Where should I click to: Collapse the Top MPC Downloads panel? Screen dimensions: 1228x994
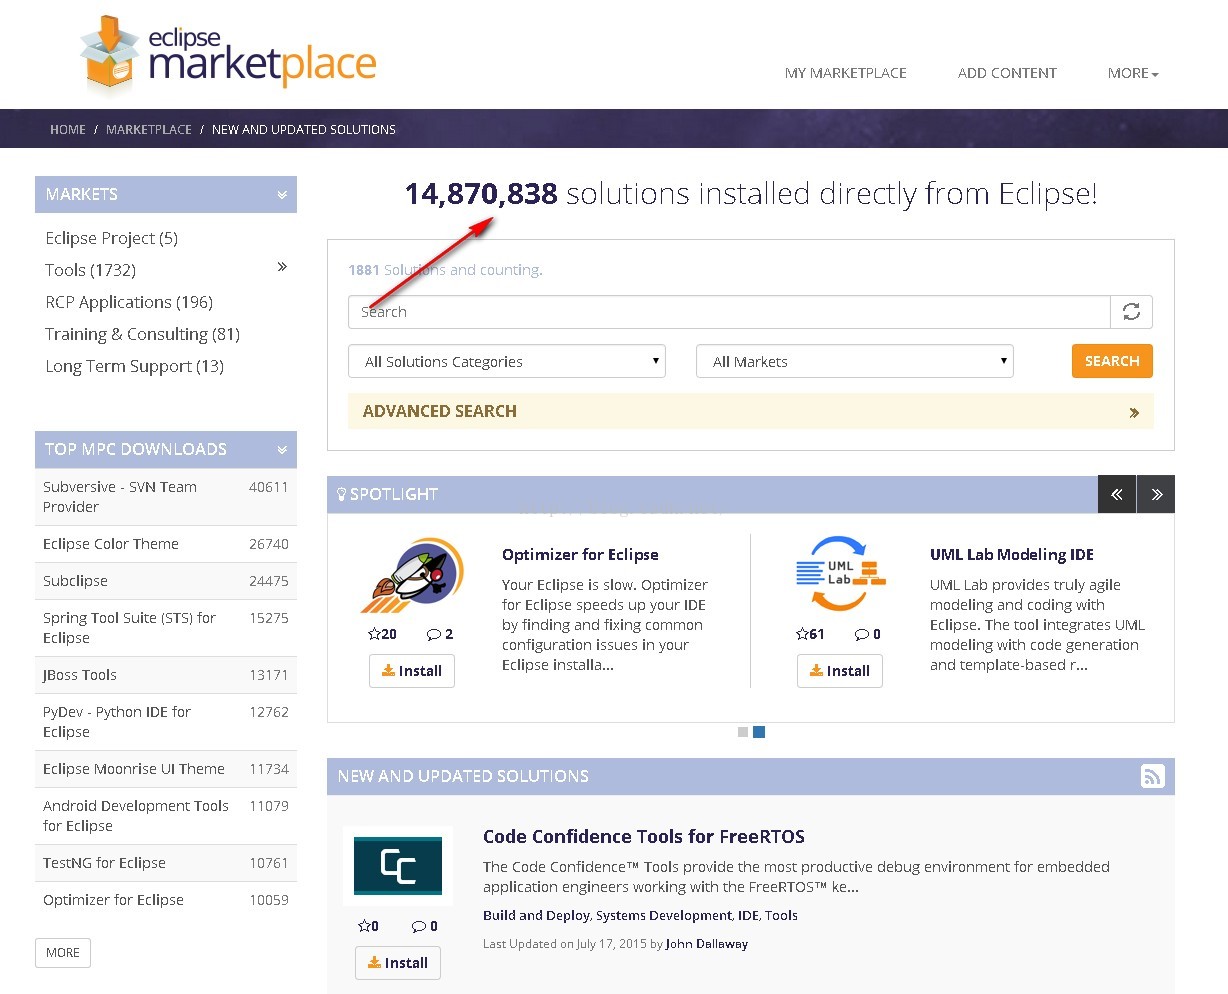click(282, 450)
